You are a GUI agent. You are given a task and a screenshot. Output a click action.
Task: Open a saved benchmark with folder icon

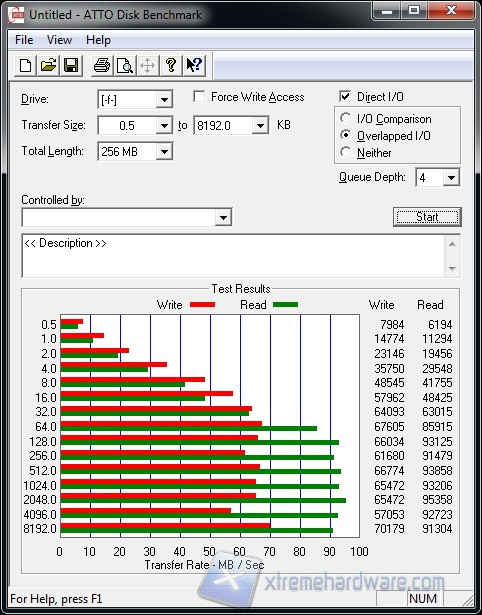(48, 65)
